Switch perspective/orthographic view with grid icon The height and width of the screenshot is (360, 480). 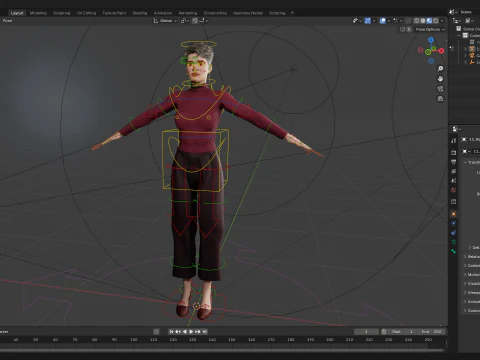[440, 99]
